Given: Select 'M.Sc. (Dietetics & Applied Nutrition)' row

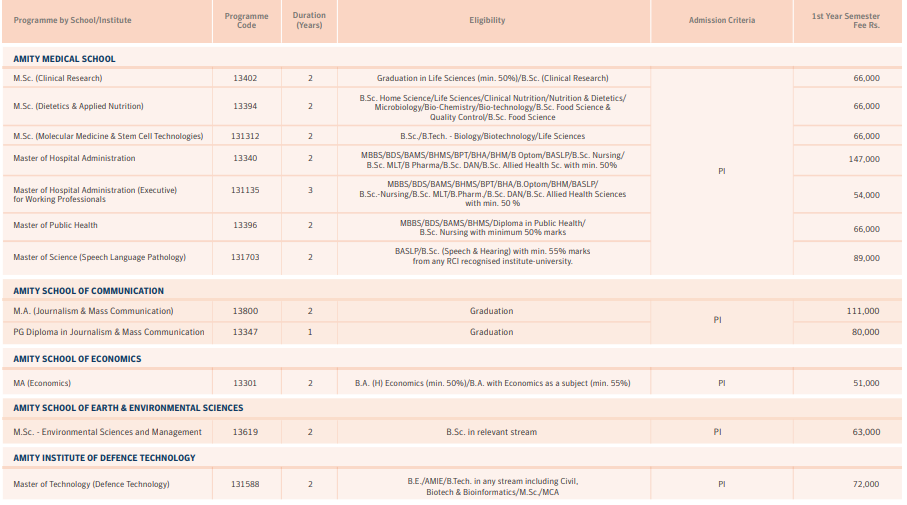Looking at the screenshot, I should tap(78, 106).
